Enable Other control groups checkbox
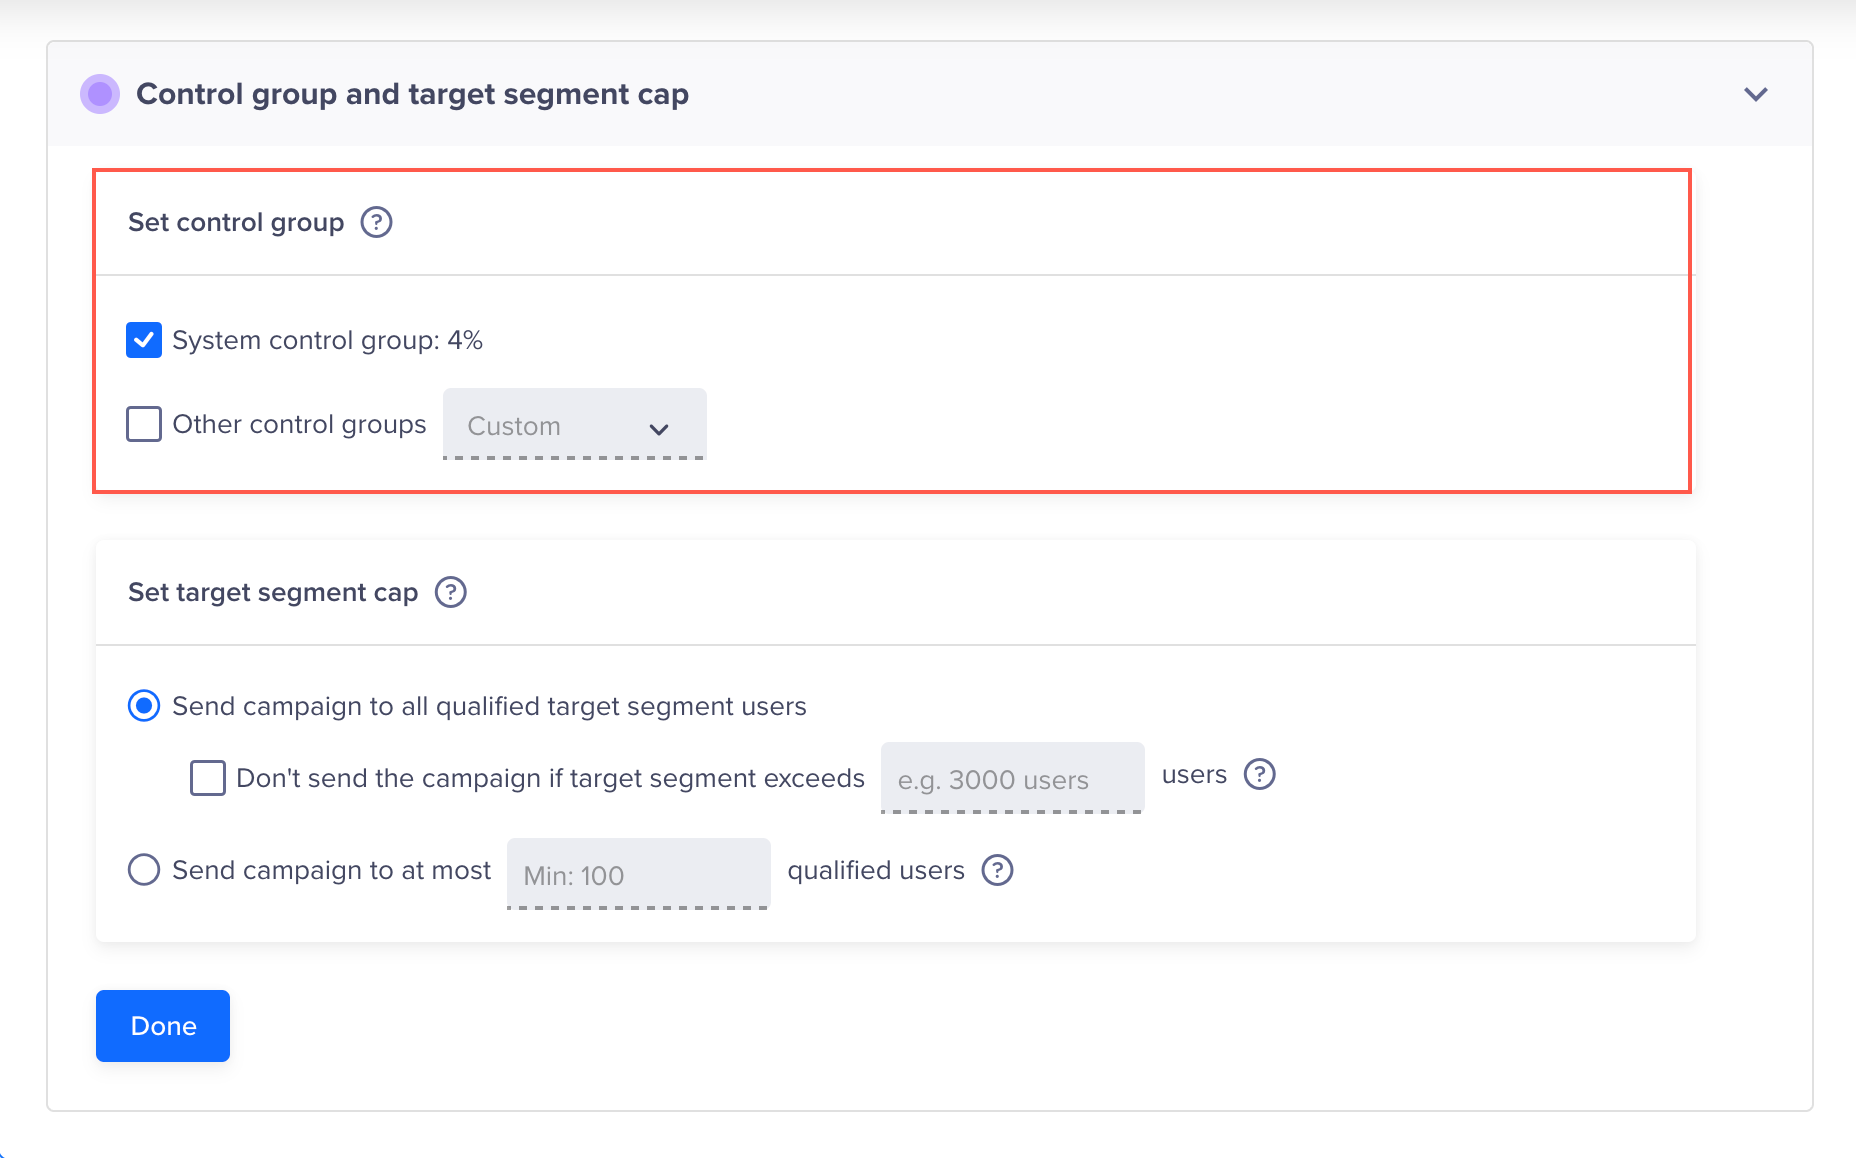Image resolution: width=1856 pixels, height=1158 pixels. pos(144,424)
